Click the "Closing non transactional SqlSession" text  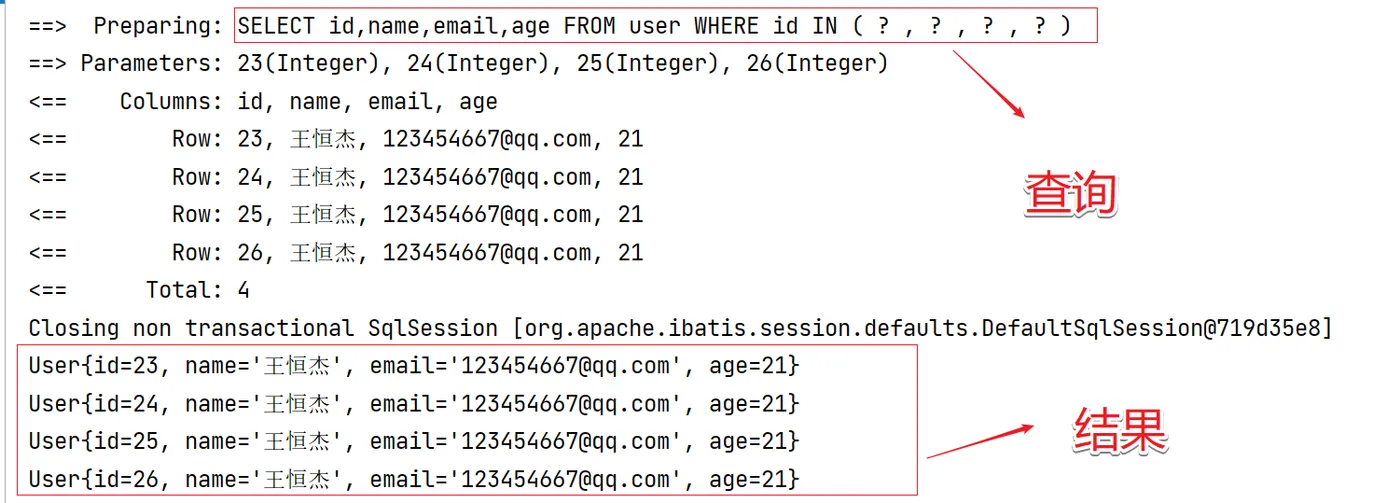262,328
